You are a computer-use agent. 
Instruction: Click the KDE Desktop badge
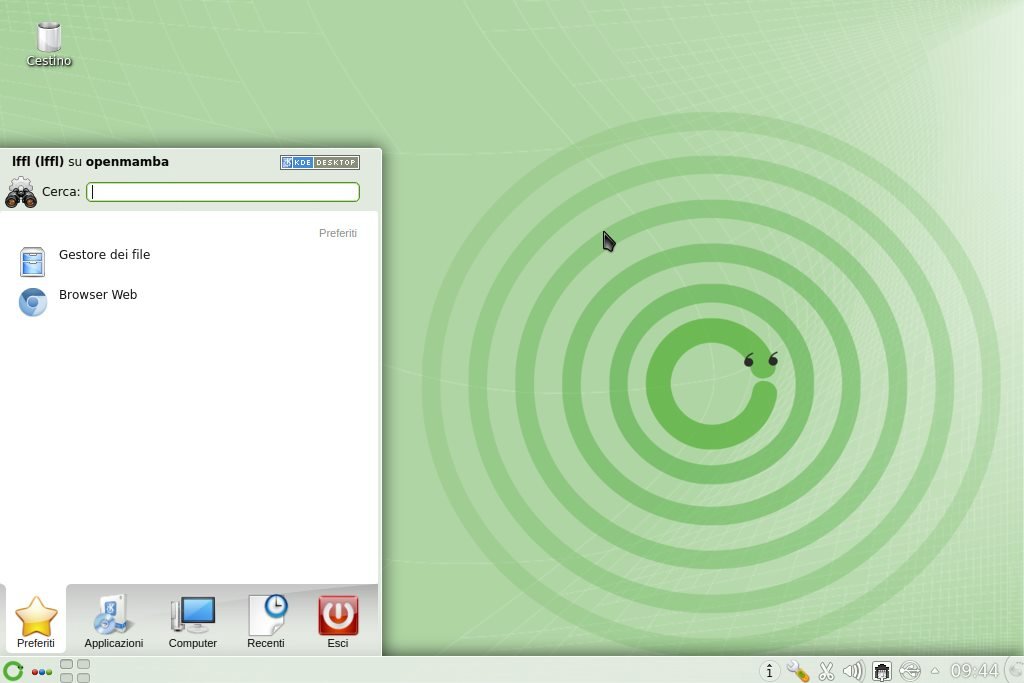[320, 162]
